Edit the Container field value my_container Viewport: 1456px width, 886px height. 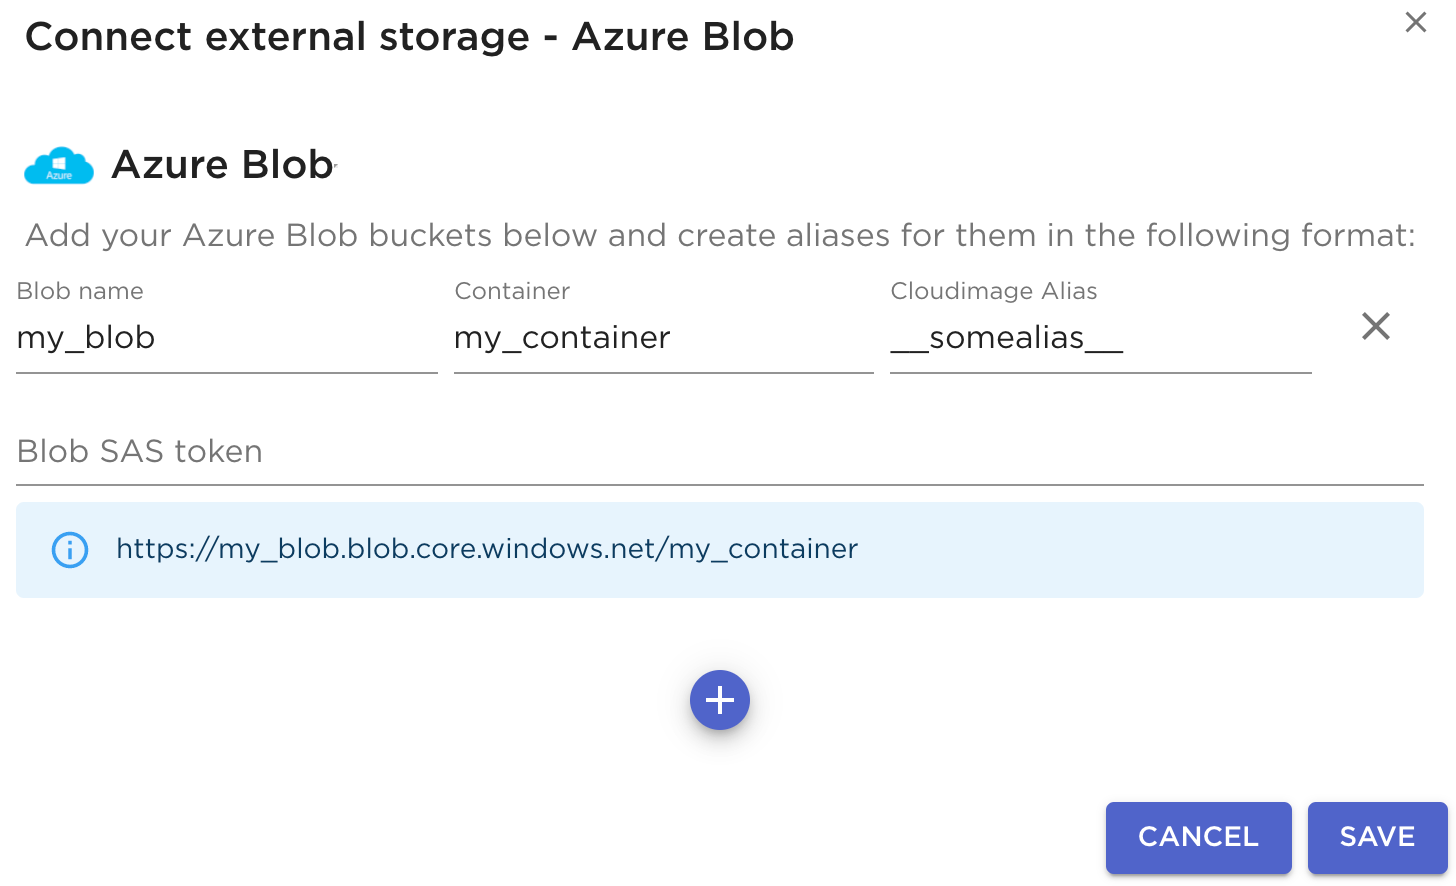click(663, 338)
